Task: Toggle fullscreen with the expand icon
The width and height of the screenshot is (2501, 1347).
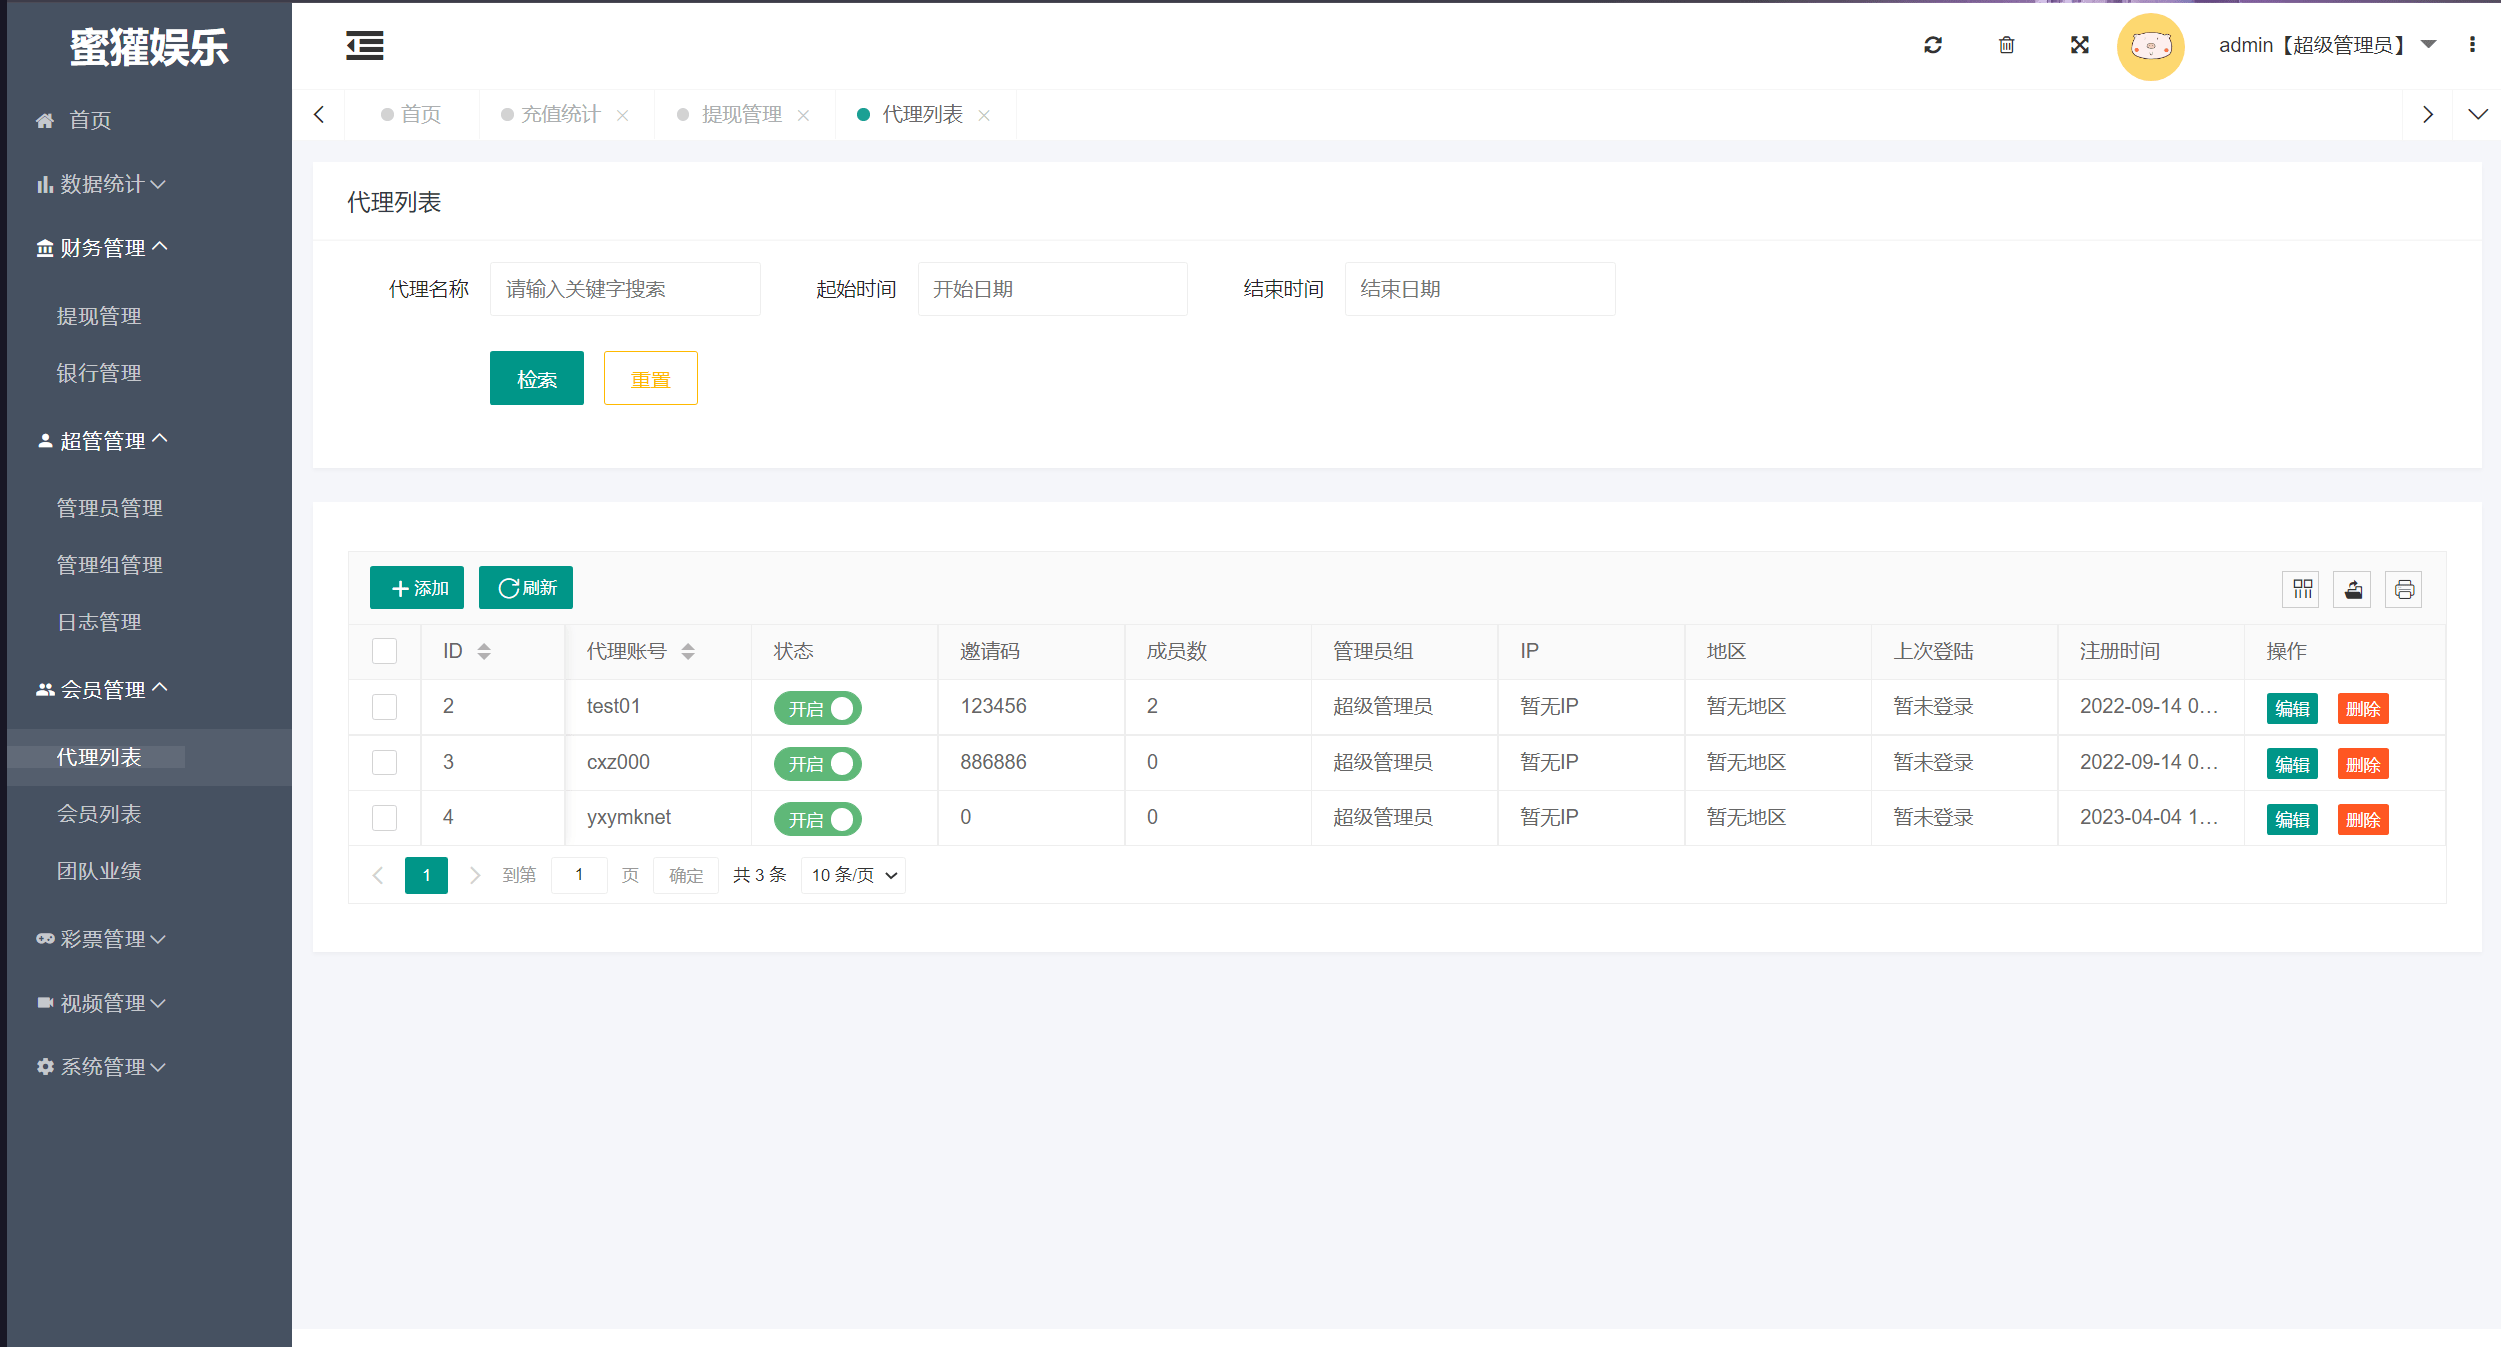Action: tap(2080, 45)
